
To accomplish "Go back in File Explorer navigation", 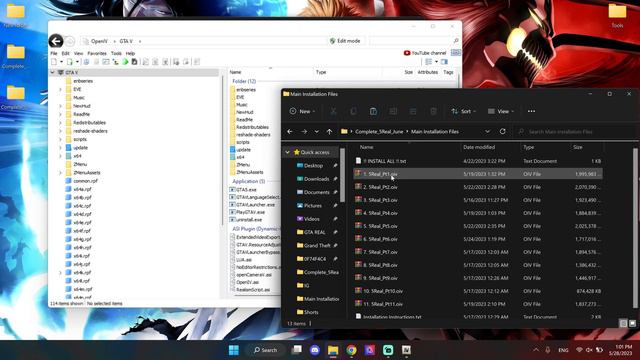I will click(290, 131).
